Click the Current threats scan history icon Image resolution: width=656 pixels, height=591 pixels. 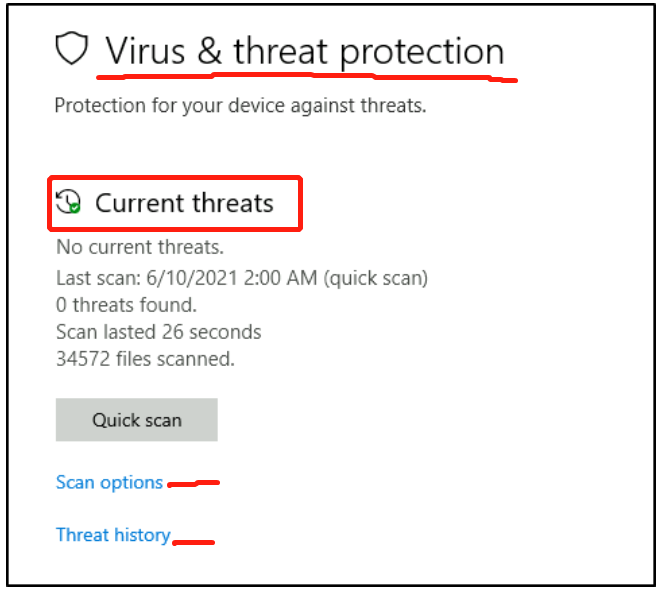click(x=68, y=203)
